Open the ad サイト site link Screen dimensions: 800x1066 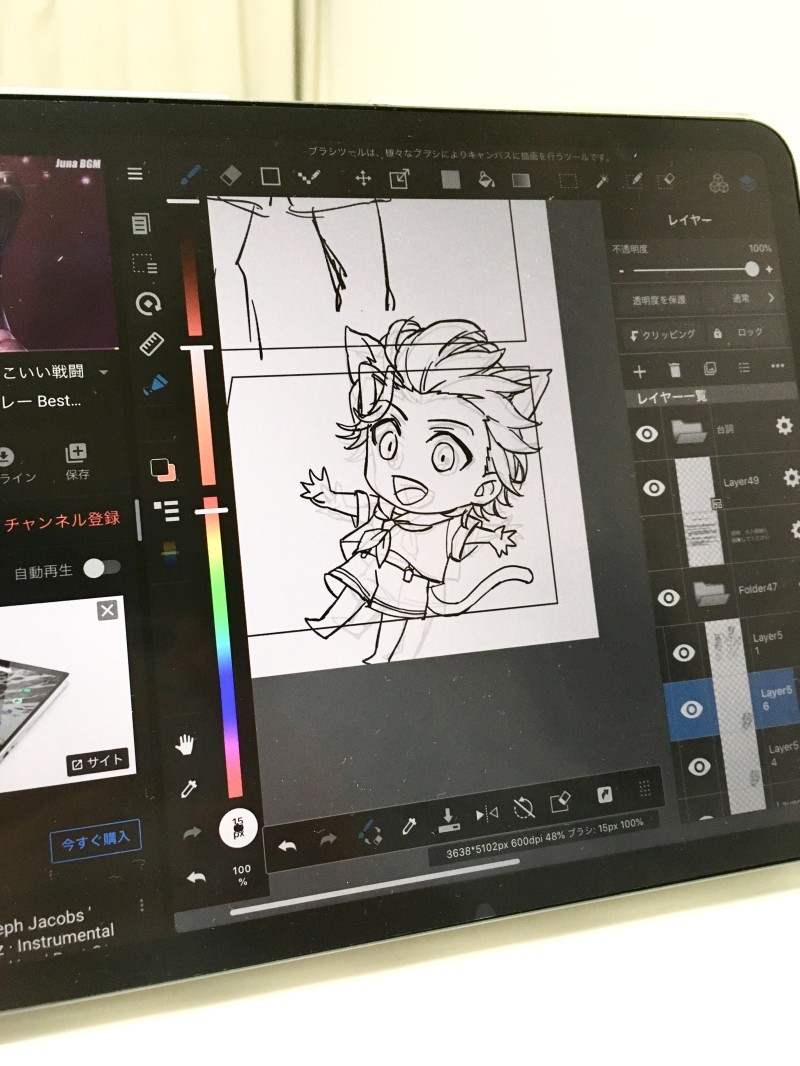tap(97, 762)
